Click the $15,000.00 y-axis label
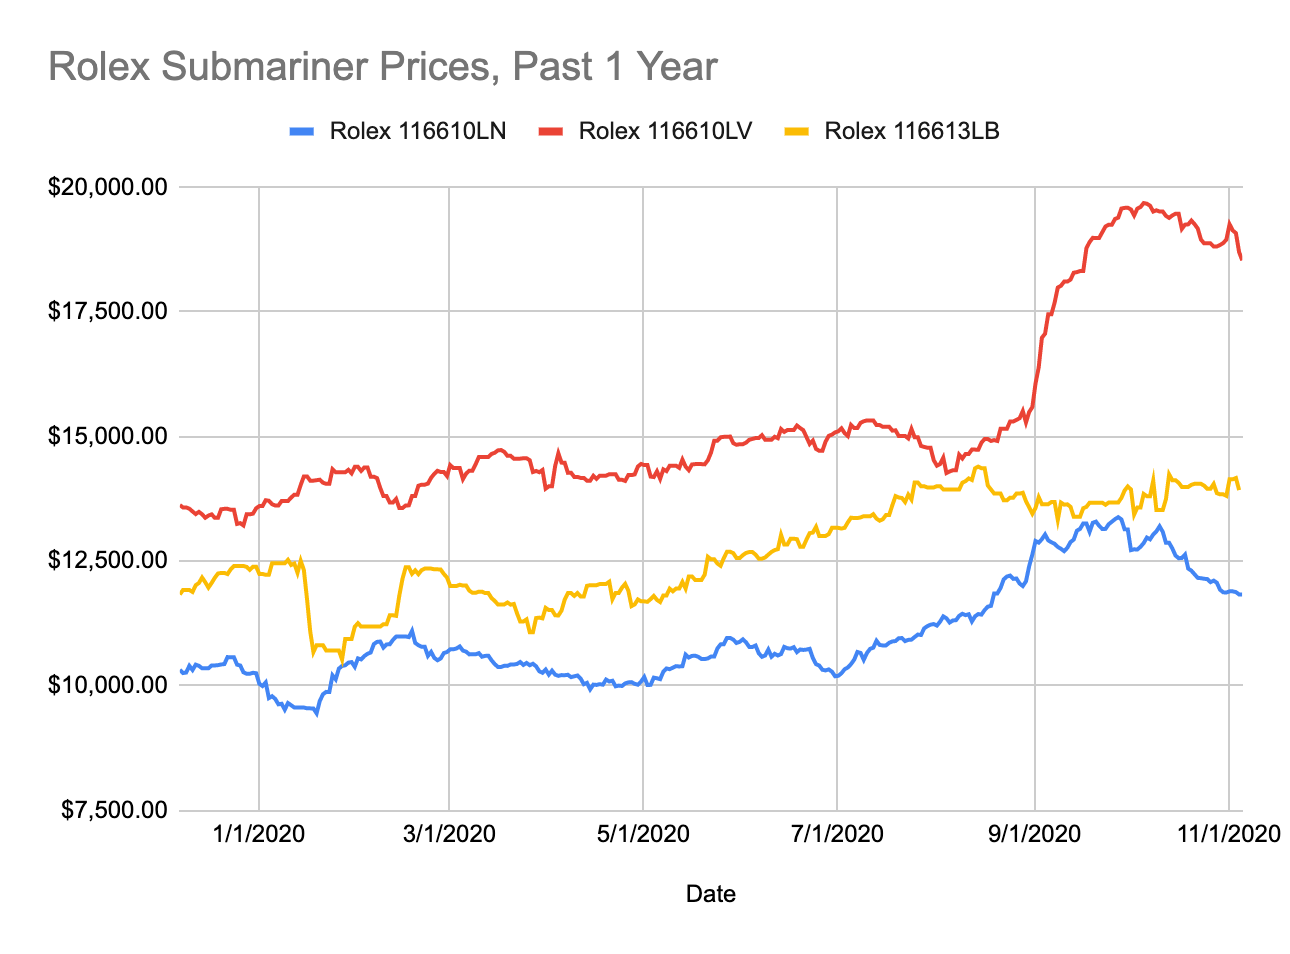1290x954 pixels. pyautogui.click(x=107, y=436)
